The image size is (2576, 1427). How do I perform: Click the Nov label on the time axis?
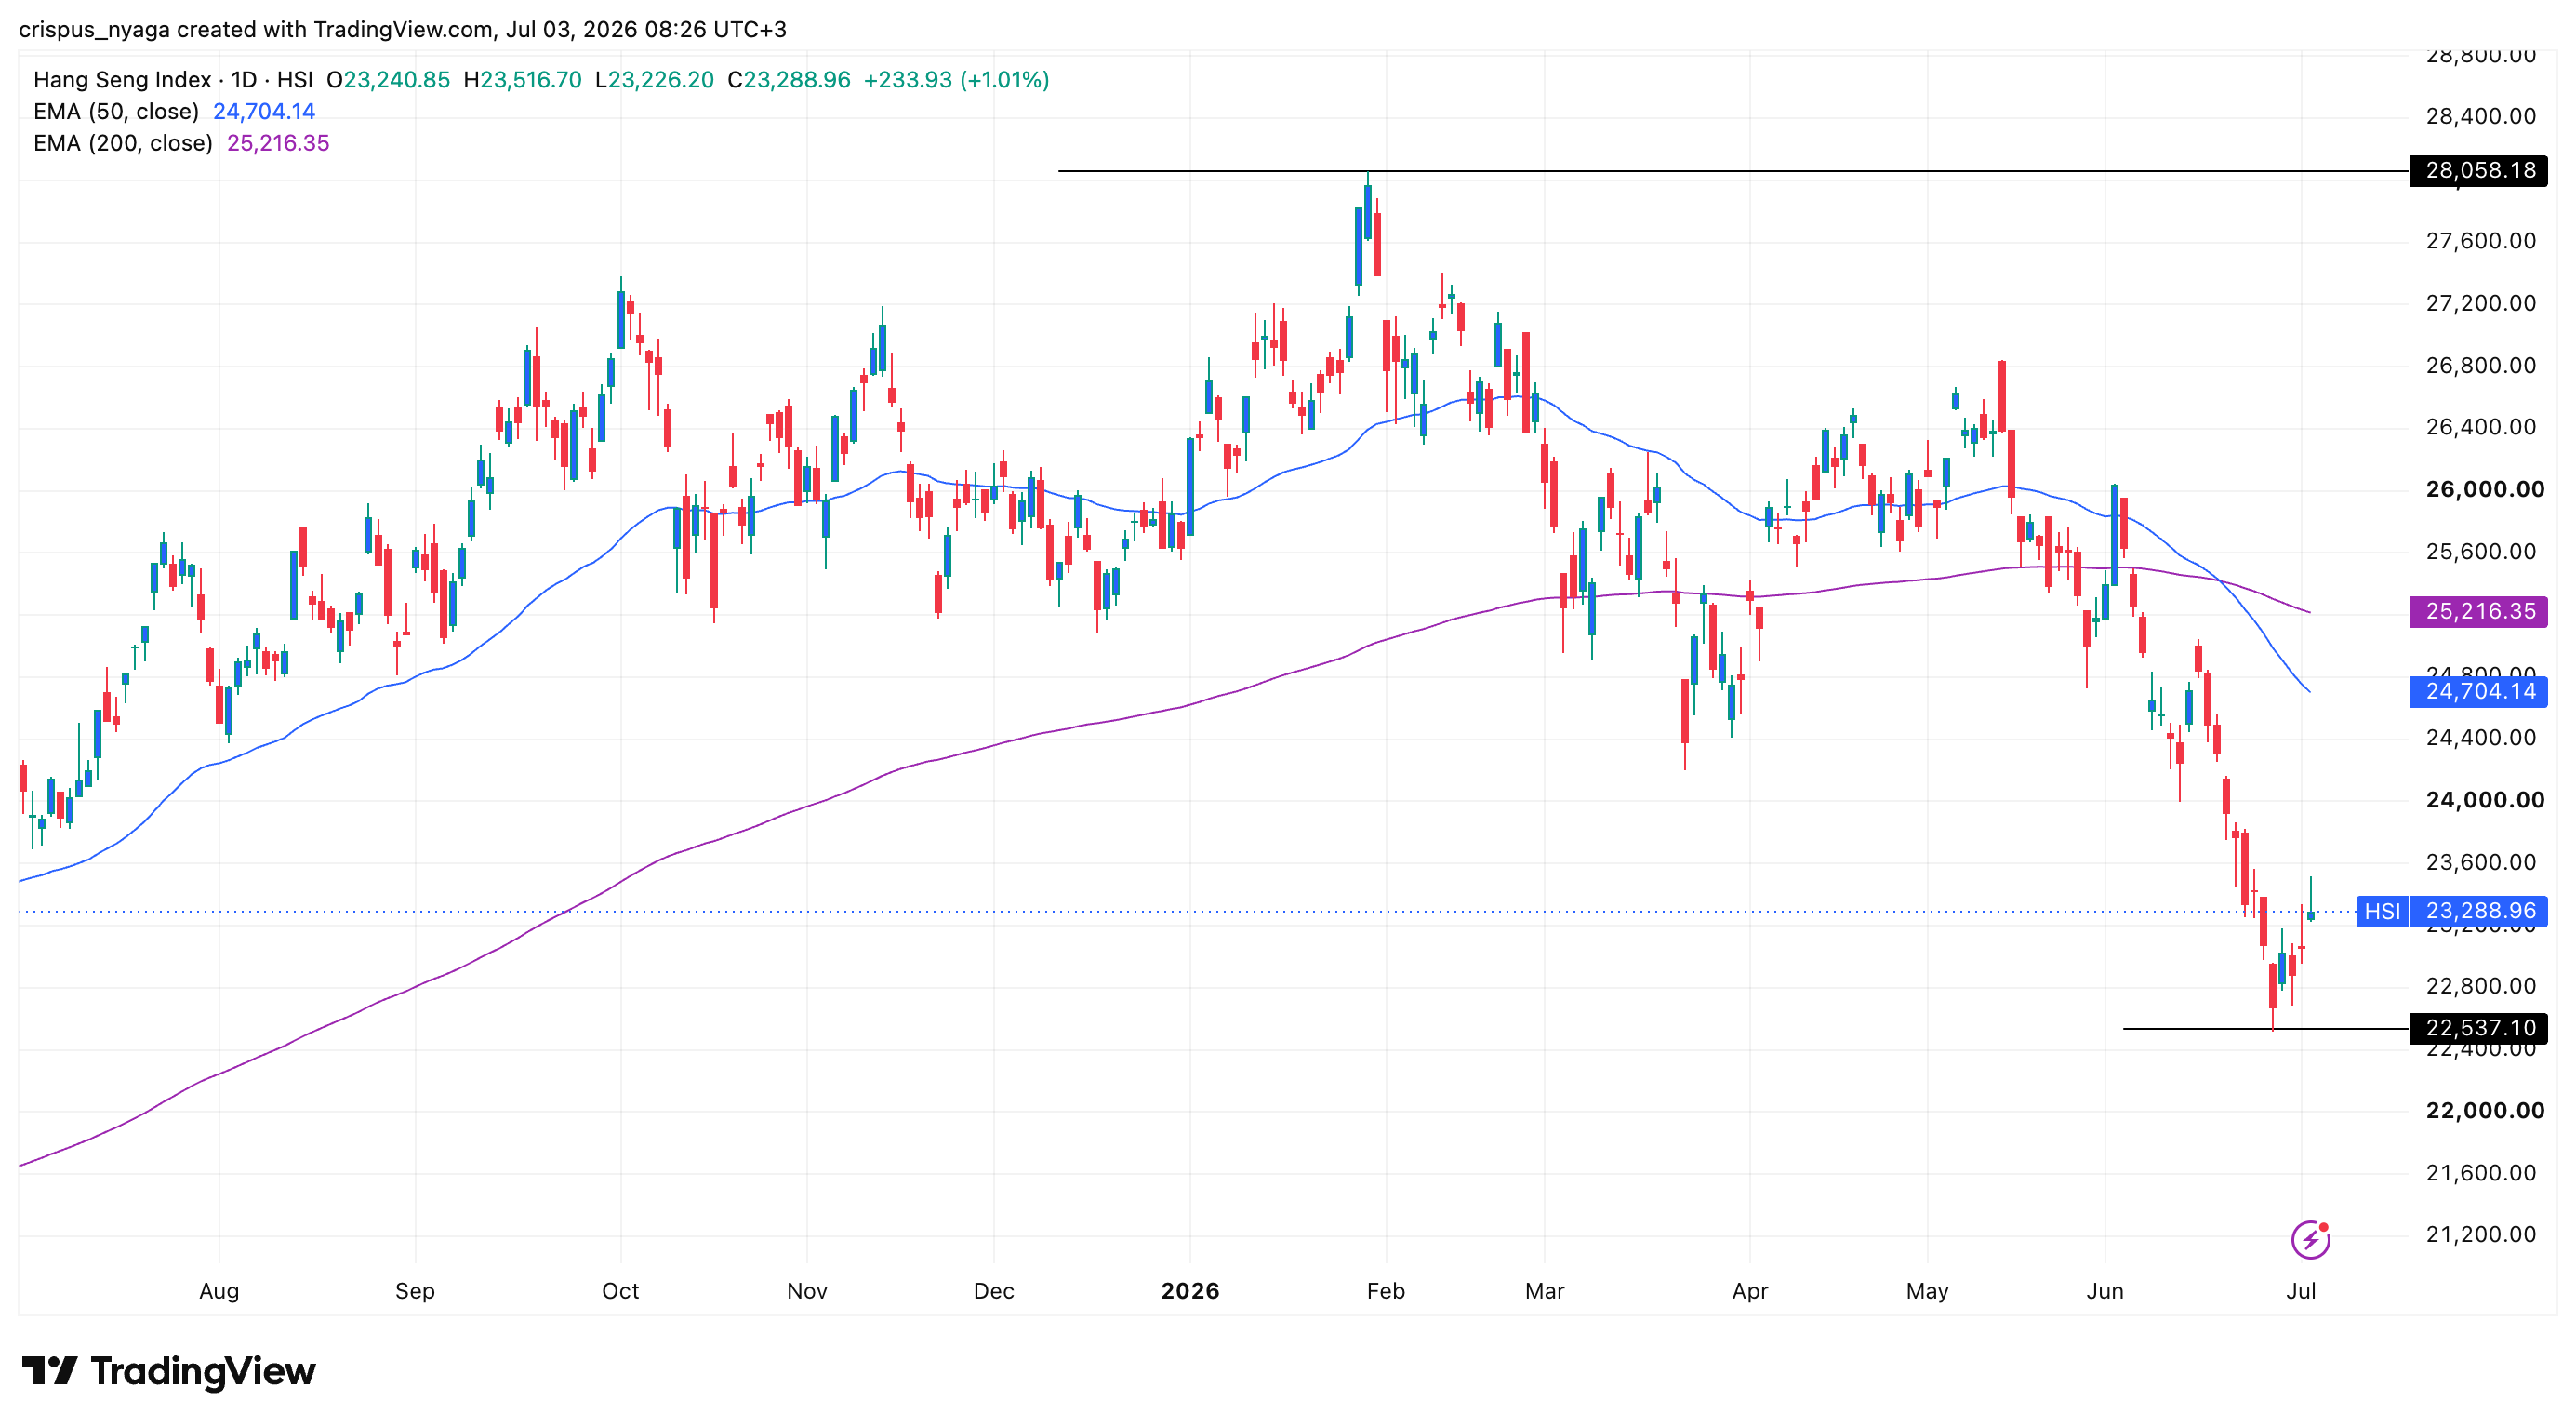807,1291
